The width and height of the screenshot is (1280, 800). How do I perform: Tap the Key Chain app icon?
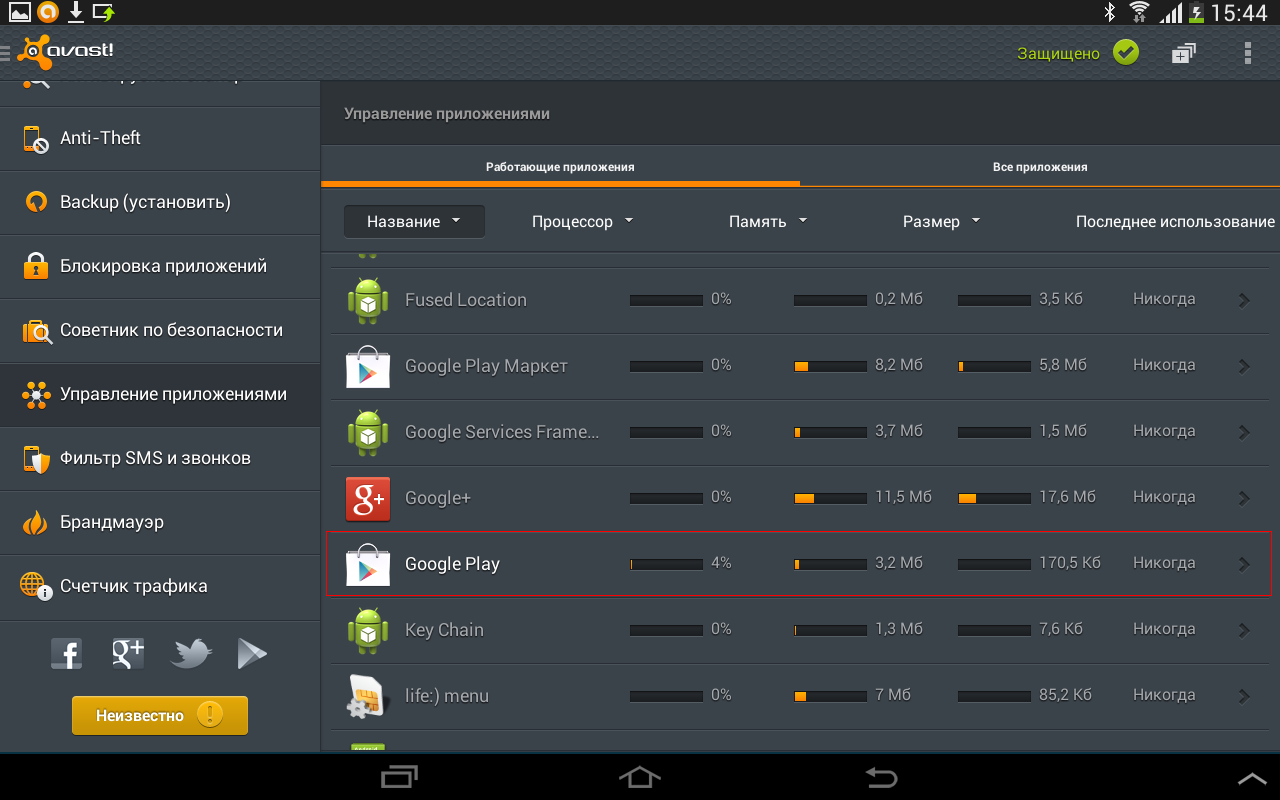(367, 630)
